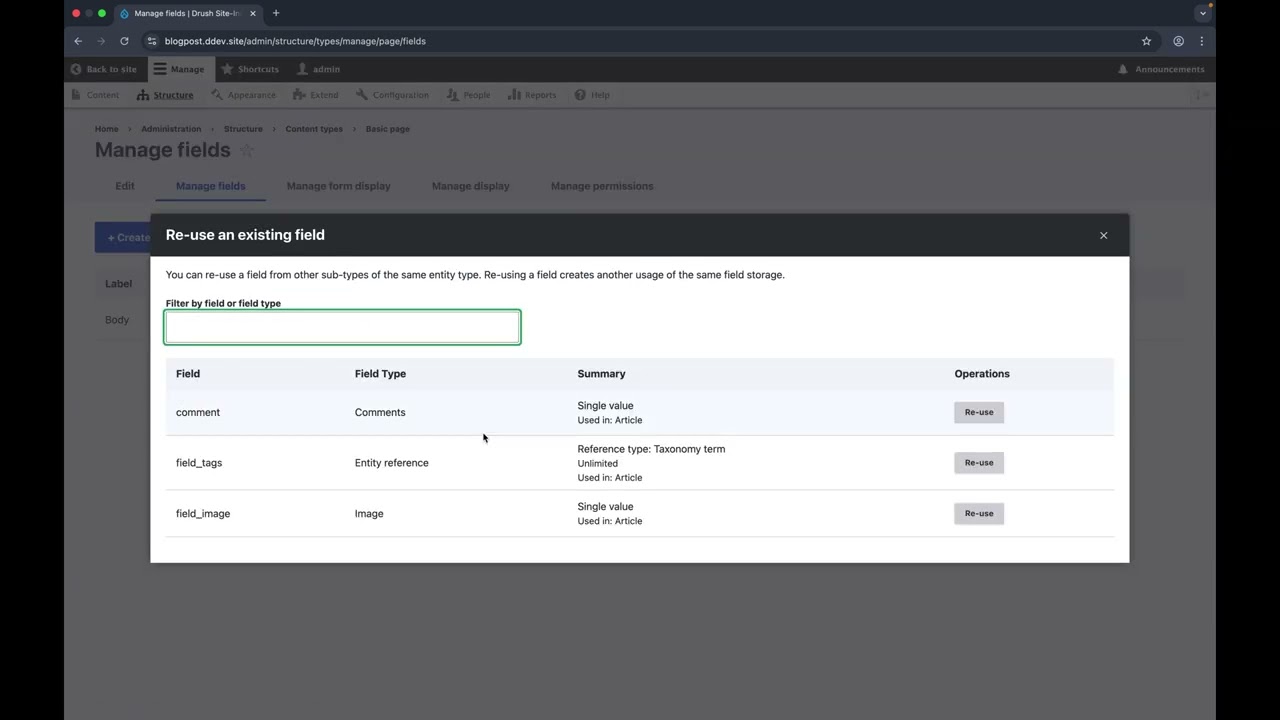Viewport: 1280px width, 720px height.
Task: Click the Field Type column header
Action: point(380,374)
